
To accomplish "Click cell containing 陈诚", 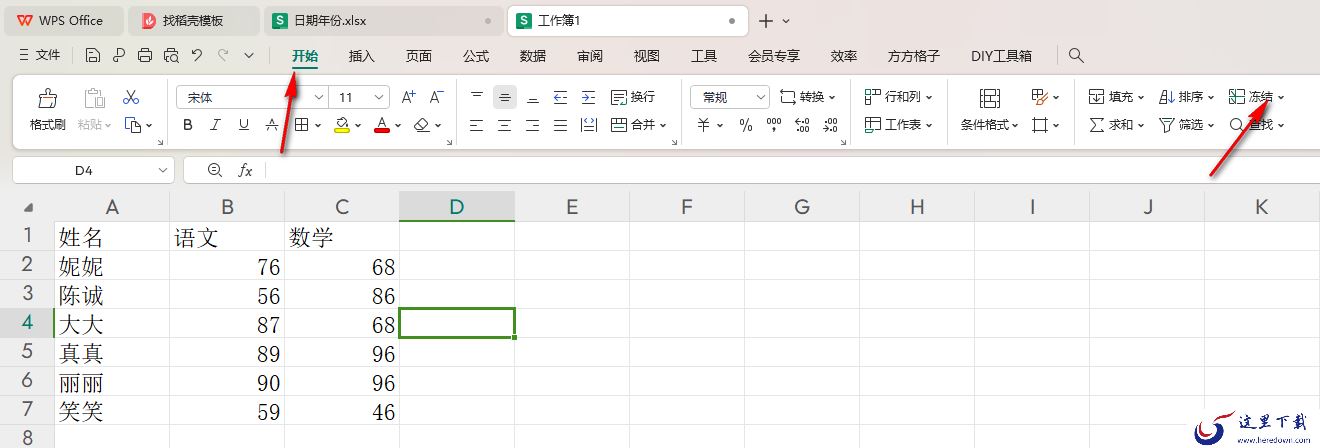I will click(x=112, y=296).
